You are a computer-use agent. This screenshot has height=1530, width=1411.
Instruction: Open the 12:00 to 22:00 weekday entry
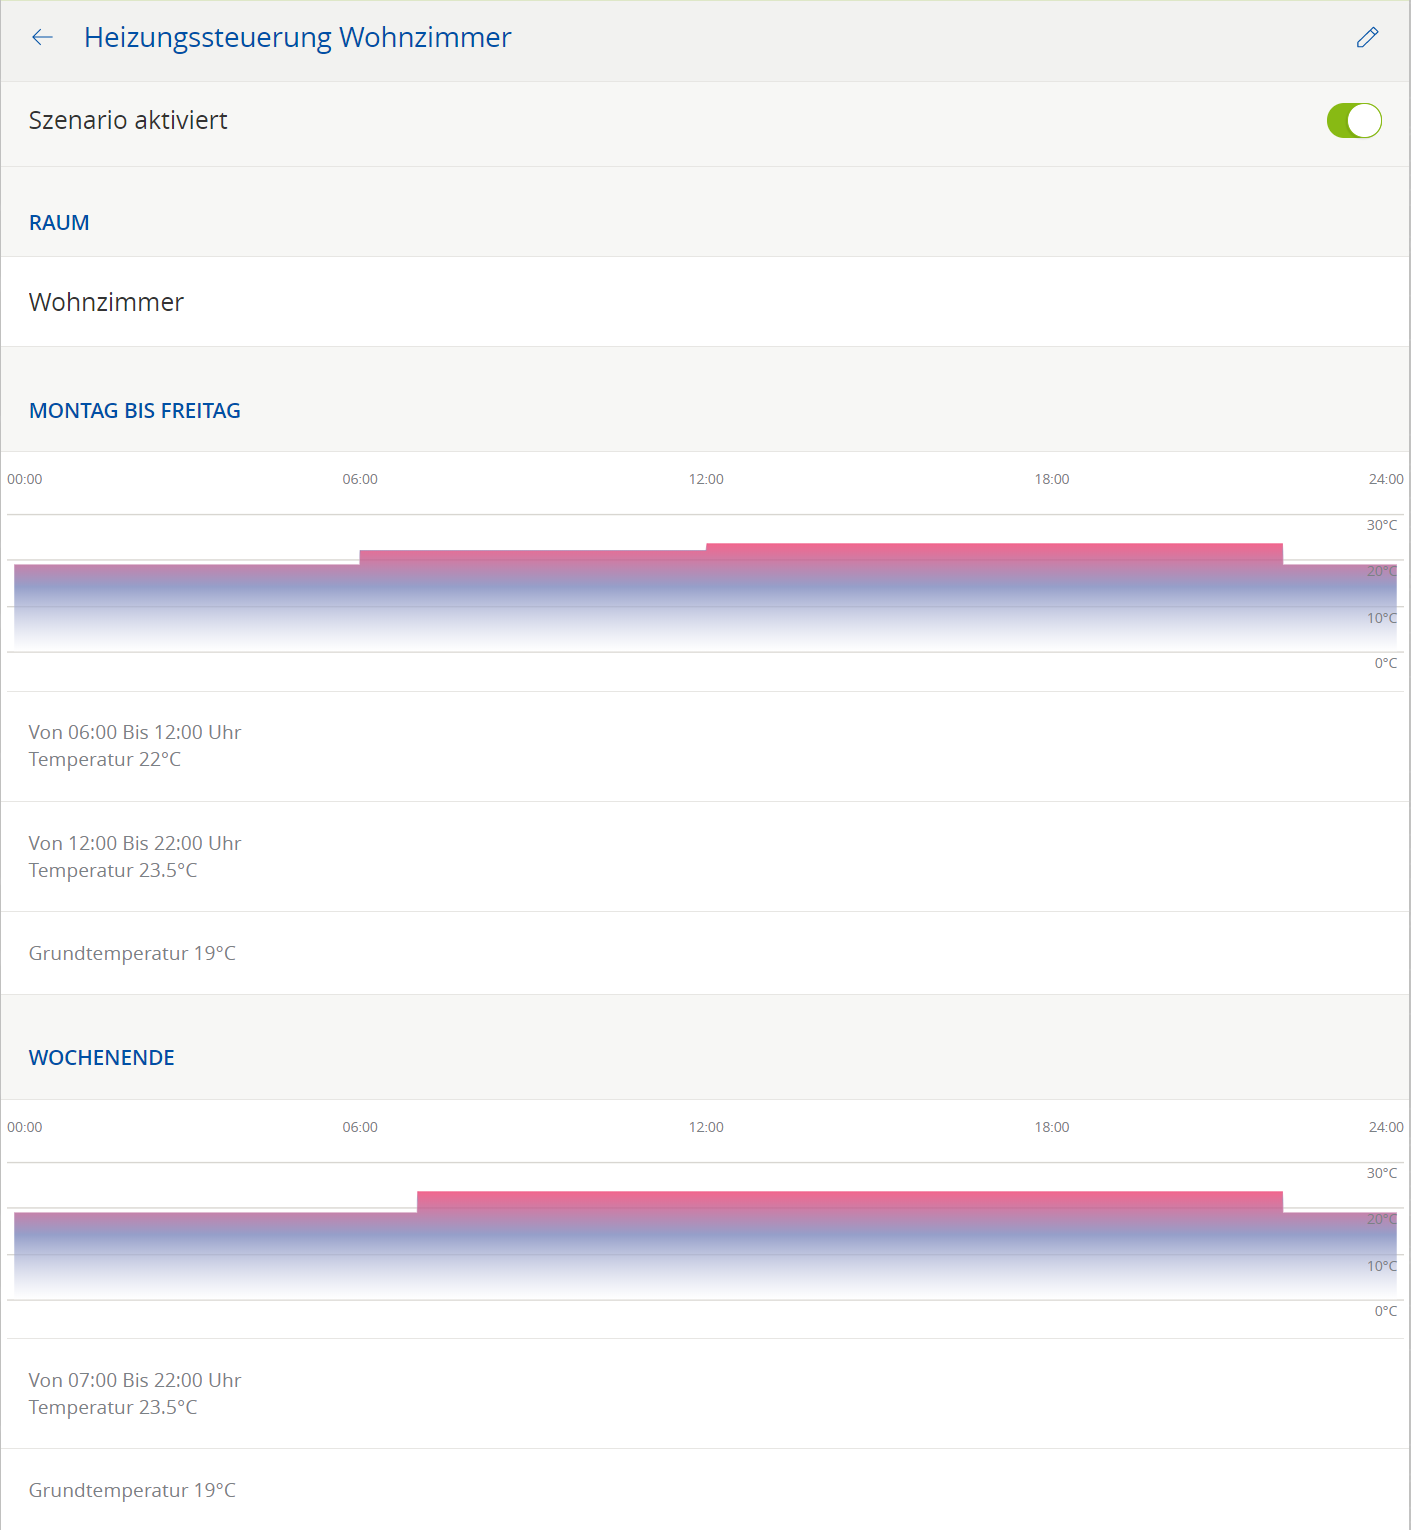[135, 857]
